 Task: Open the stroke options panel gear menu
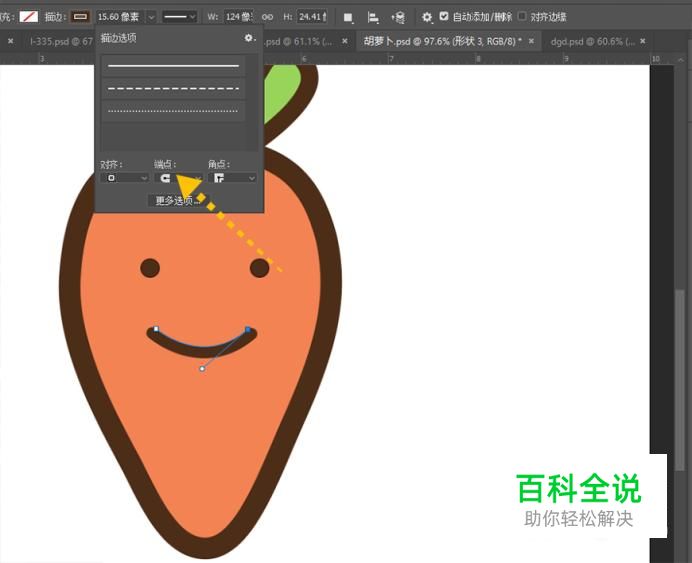click(249, 38)
